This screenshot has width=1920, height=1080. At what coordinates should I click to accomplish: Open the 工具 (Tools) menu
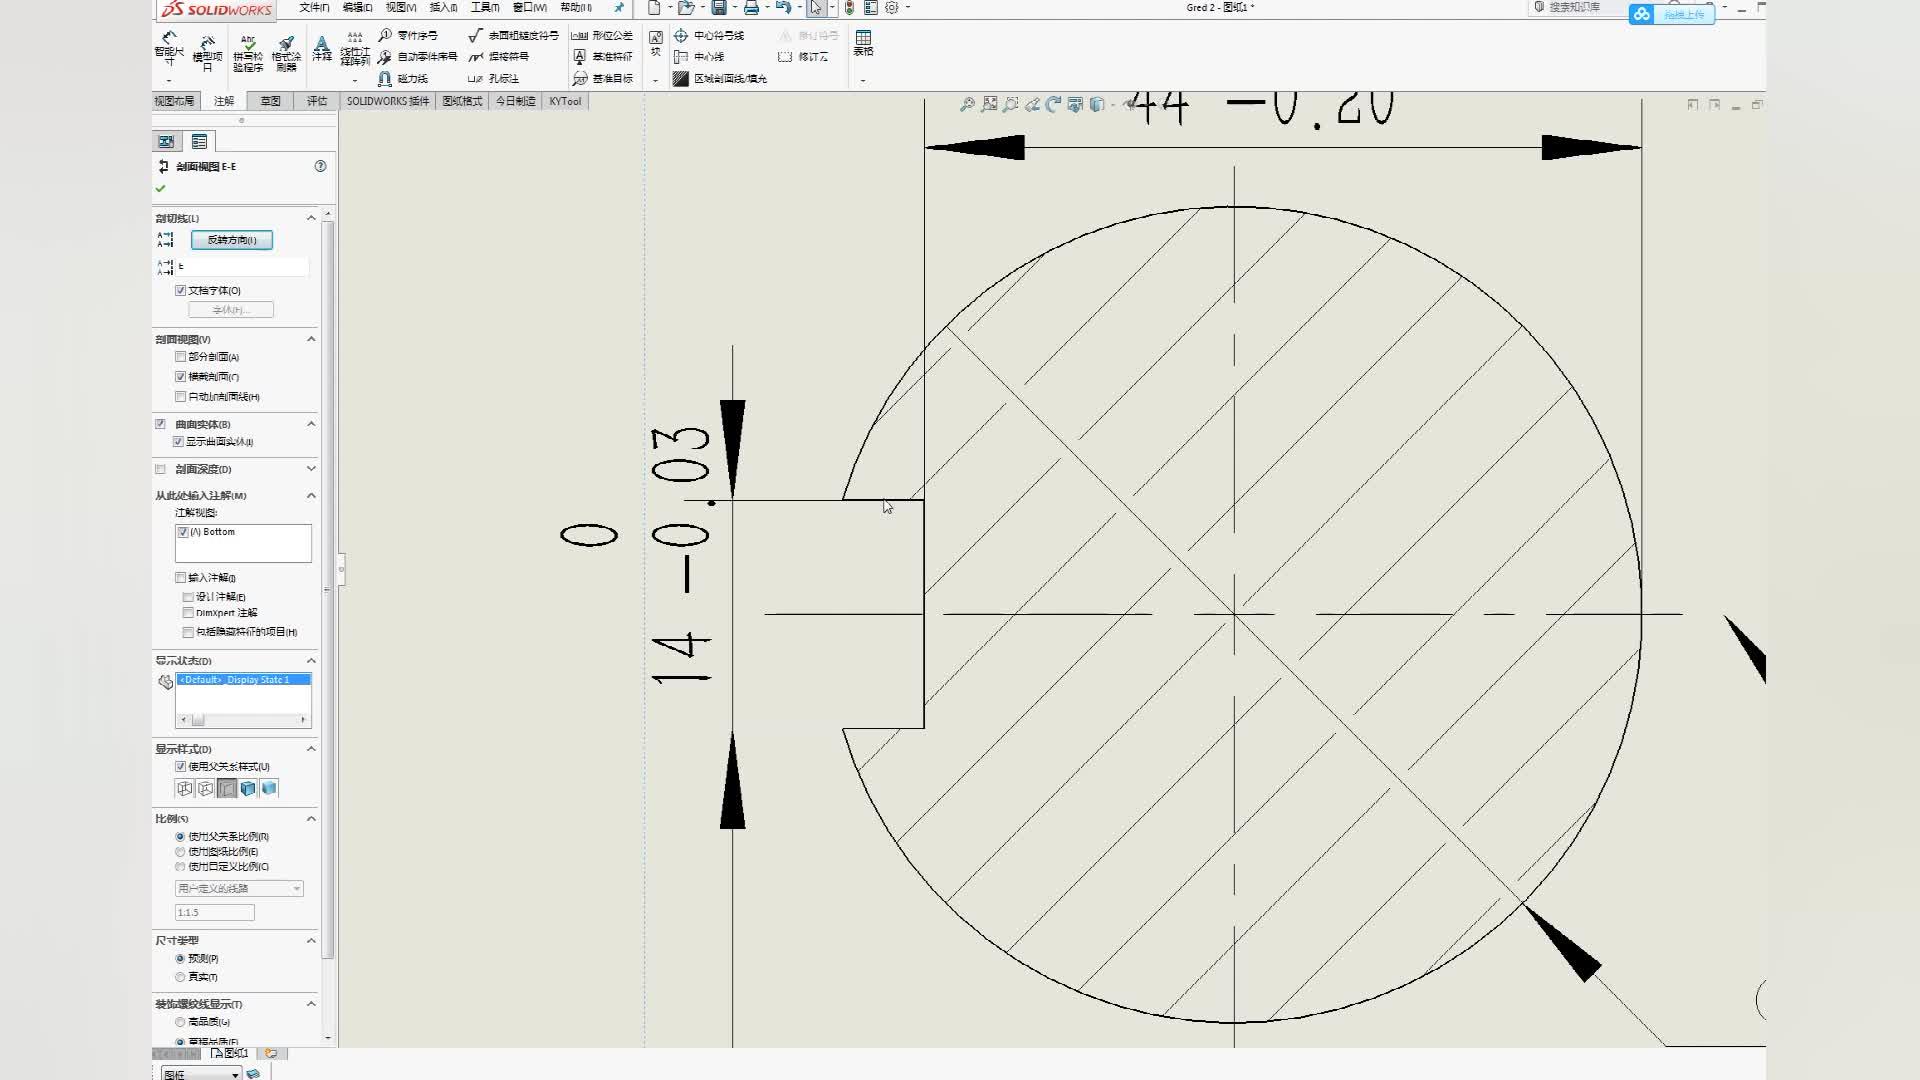(x=485, y=7)
